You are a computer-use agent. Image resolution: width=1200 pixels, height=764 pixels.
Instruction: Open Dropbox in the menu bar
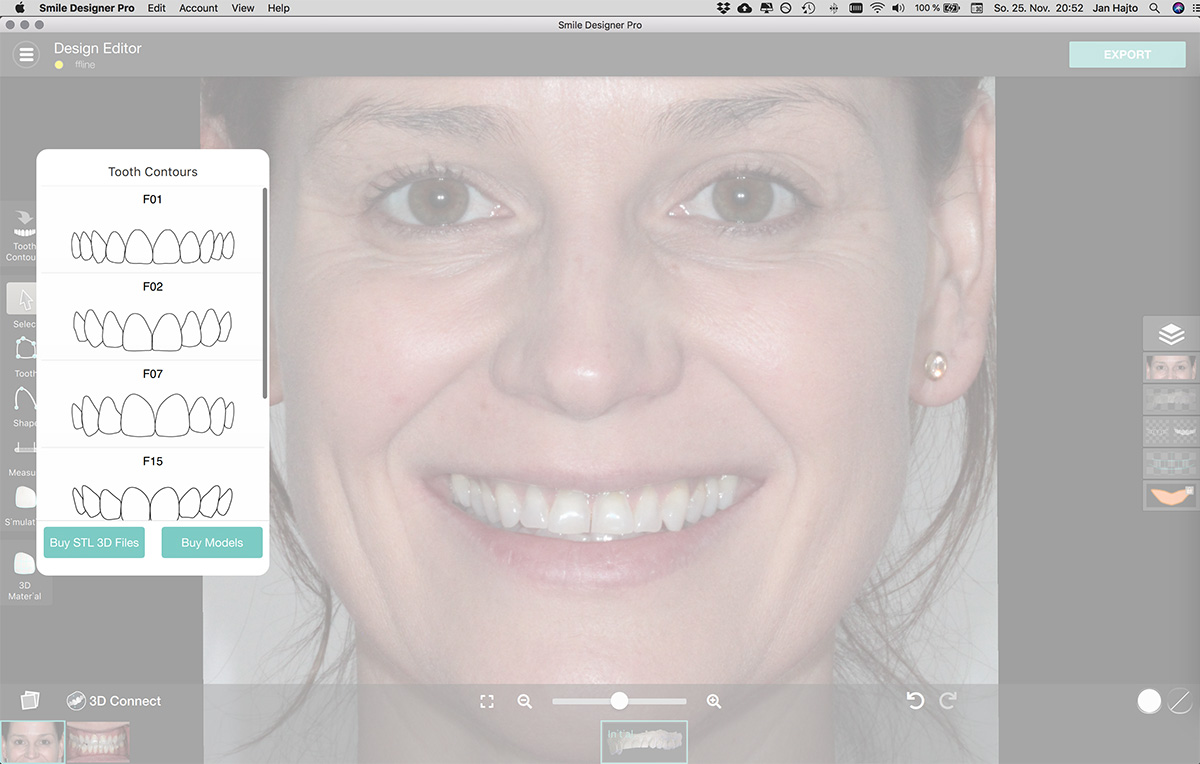click(x=723, y=8)
